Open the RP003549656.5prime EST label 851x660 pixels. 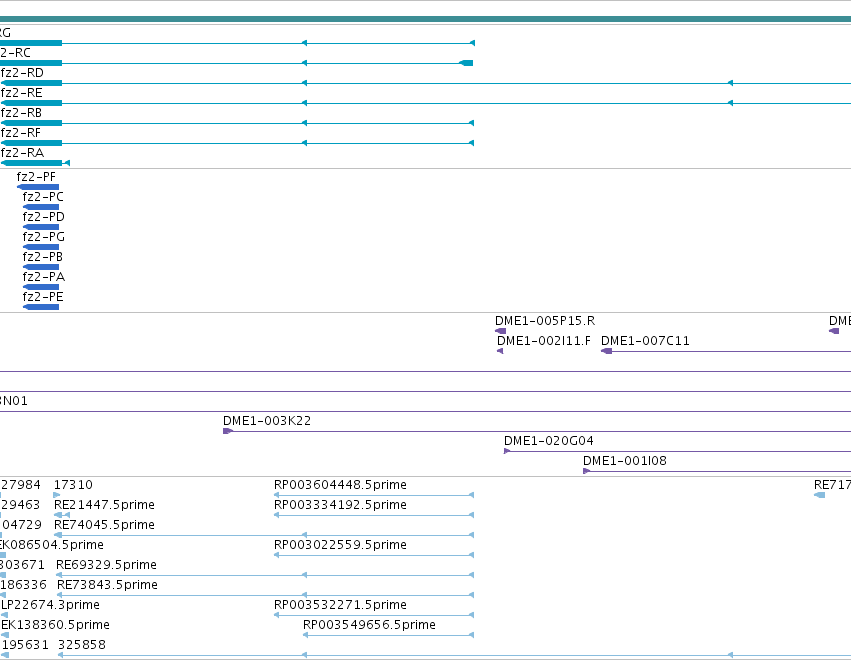369,625
